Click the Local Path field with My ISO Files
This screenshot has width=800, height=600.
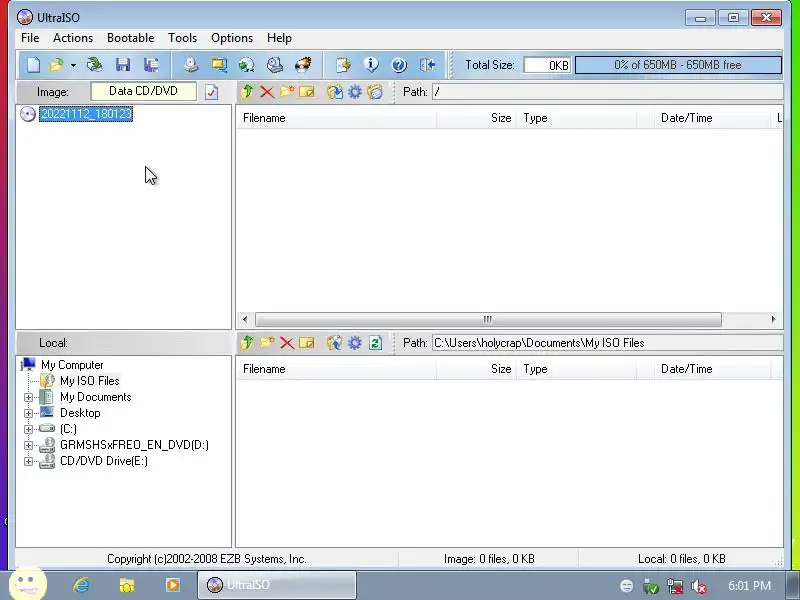[607, 343]
